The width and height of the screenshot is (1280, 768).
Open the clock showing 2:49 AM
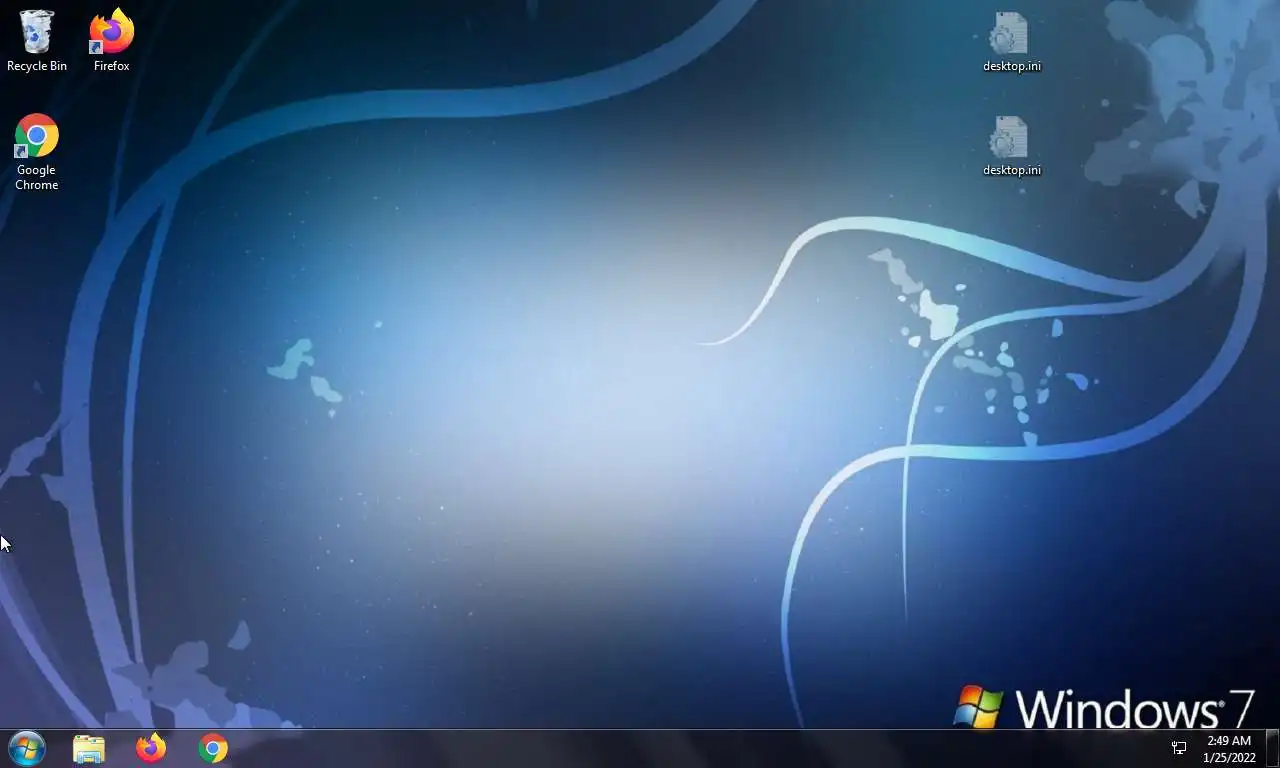tap(1229, 741)
